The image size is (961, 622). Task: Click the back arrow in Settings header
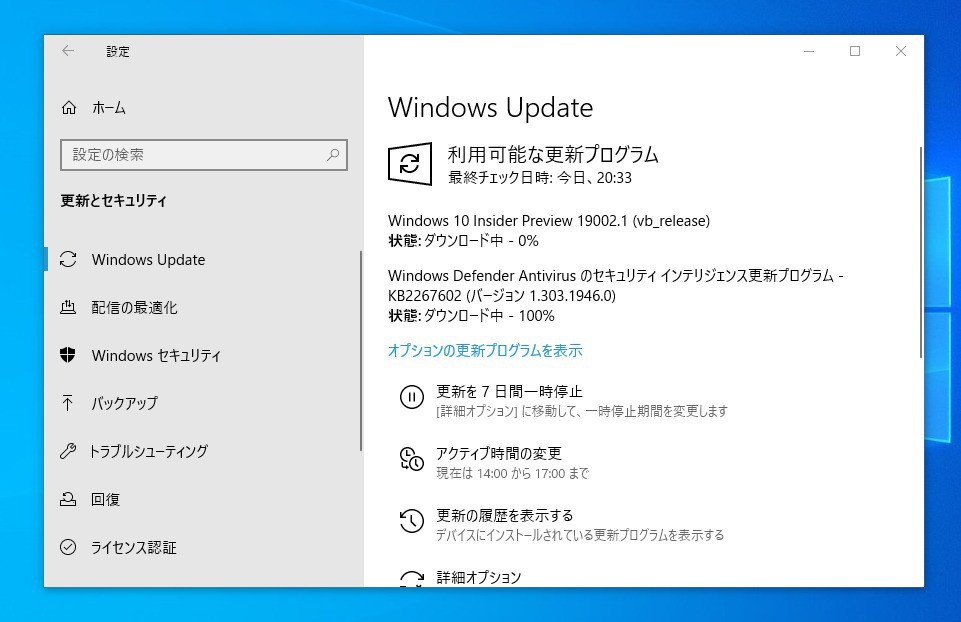[x=68, y=51]
